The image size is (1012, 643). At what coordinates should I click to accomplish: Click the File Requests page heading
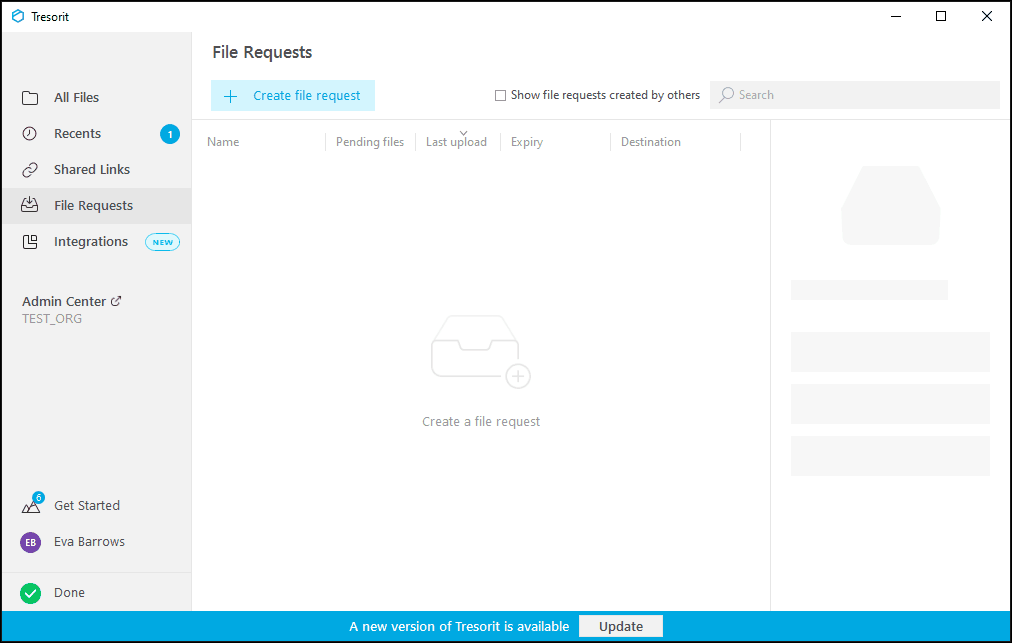262,52
